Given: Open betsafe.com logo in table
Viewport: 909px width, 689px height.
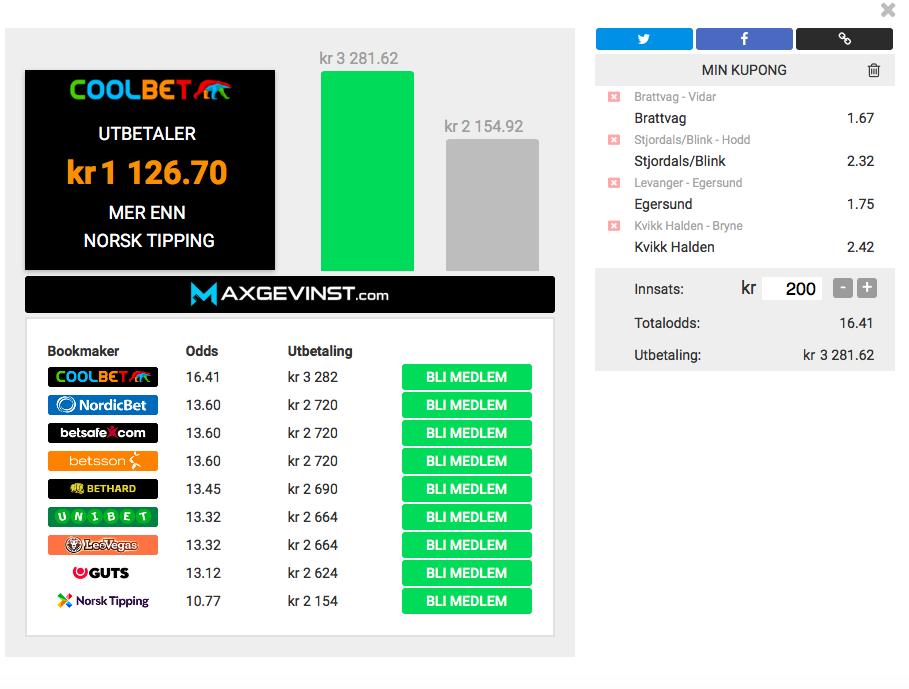Looking at the screenshot, I should [x=103, y=433].
